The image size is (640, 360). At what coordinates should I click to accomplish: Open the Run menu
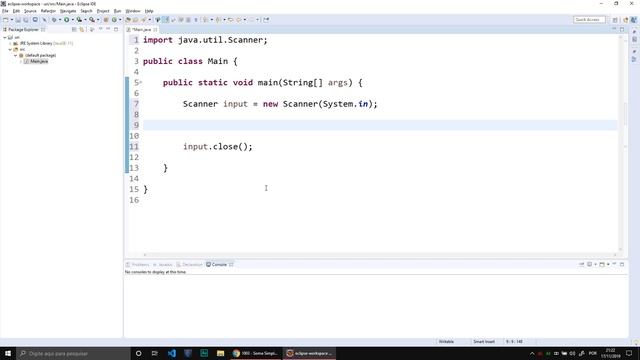point(118,11)
